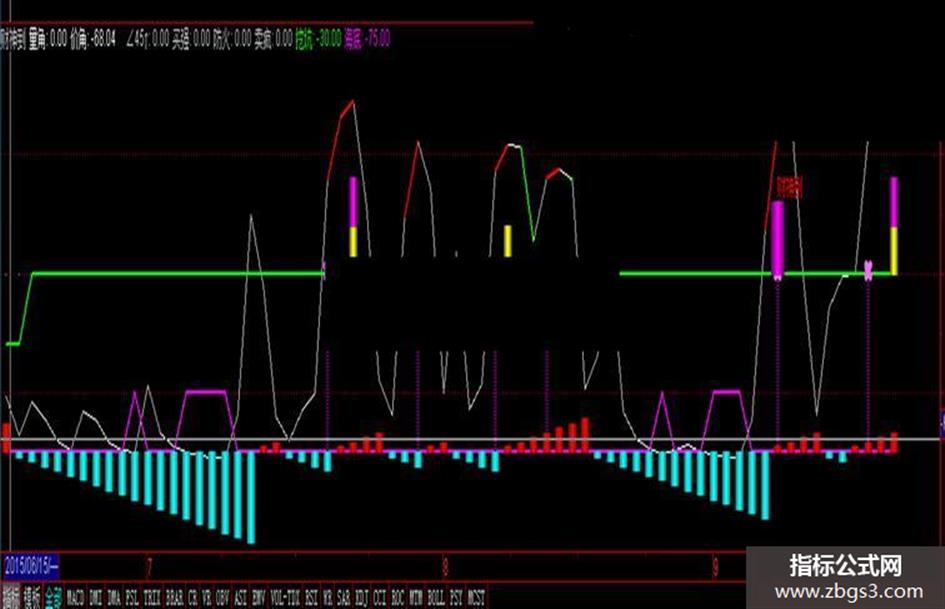Select the OBV indicator tab
This screenshot has height=609, width=945.
click(222, 598)
